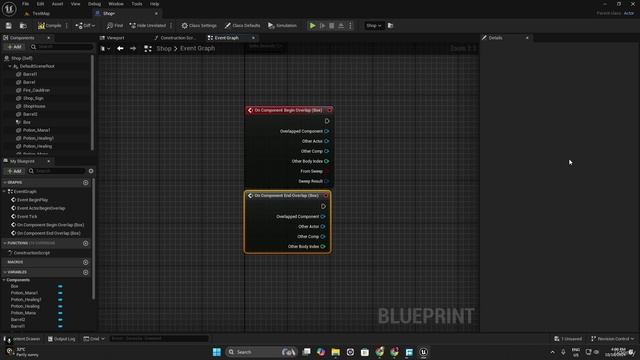
Task: Select the Potion_Mana1 component
Action: (x=36, y=130)
